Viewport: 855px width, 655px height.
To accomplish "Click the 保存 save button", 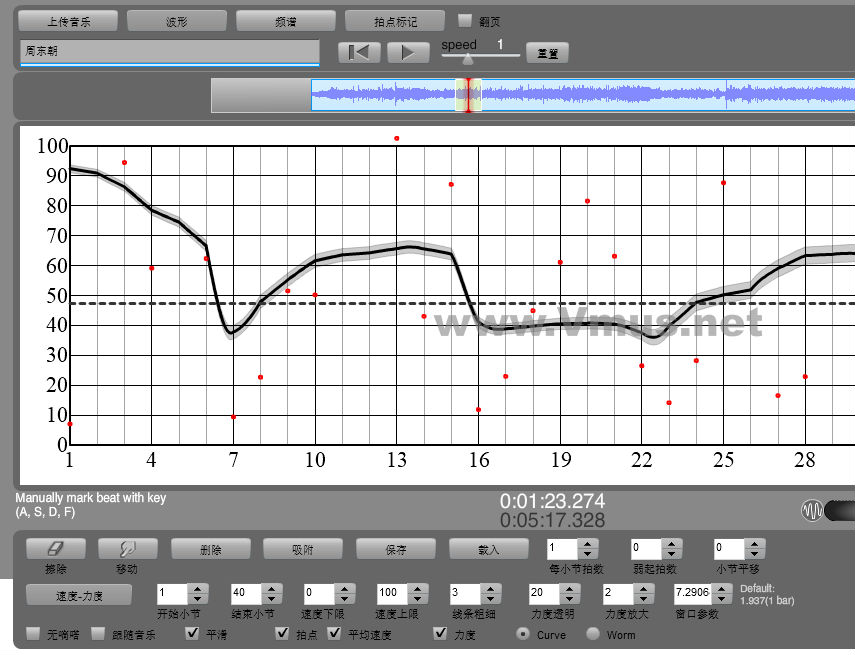I will [395, 549].
